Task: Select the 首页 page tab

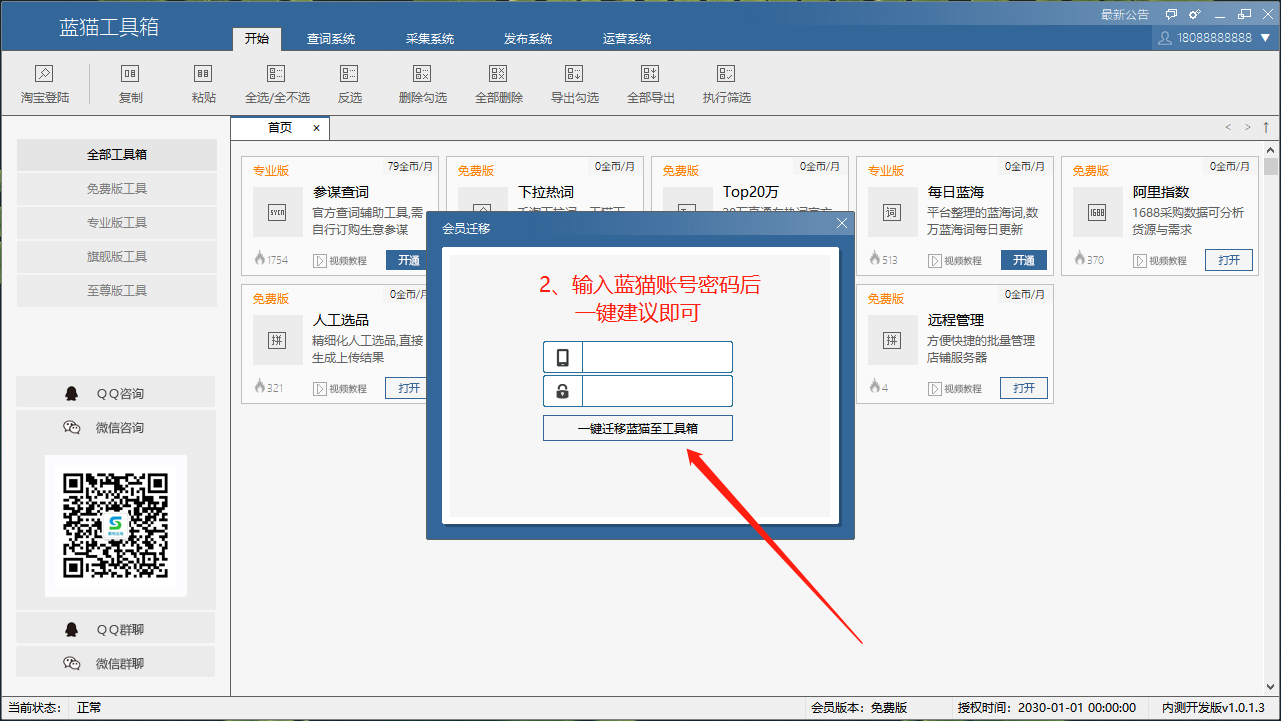Action: tap(280, 128)
